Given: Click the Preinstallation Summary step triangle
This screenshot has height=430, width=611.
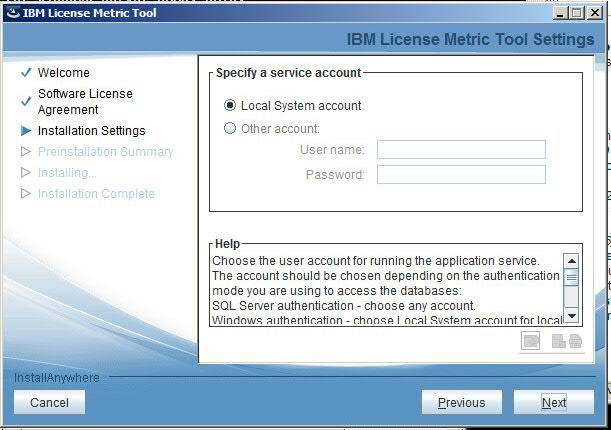Looking at the screenshot, I should [x=26, y=152].
